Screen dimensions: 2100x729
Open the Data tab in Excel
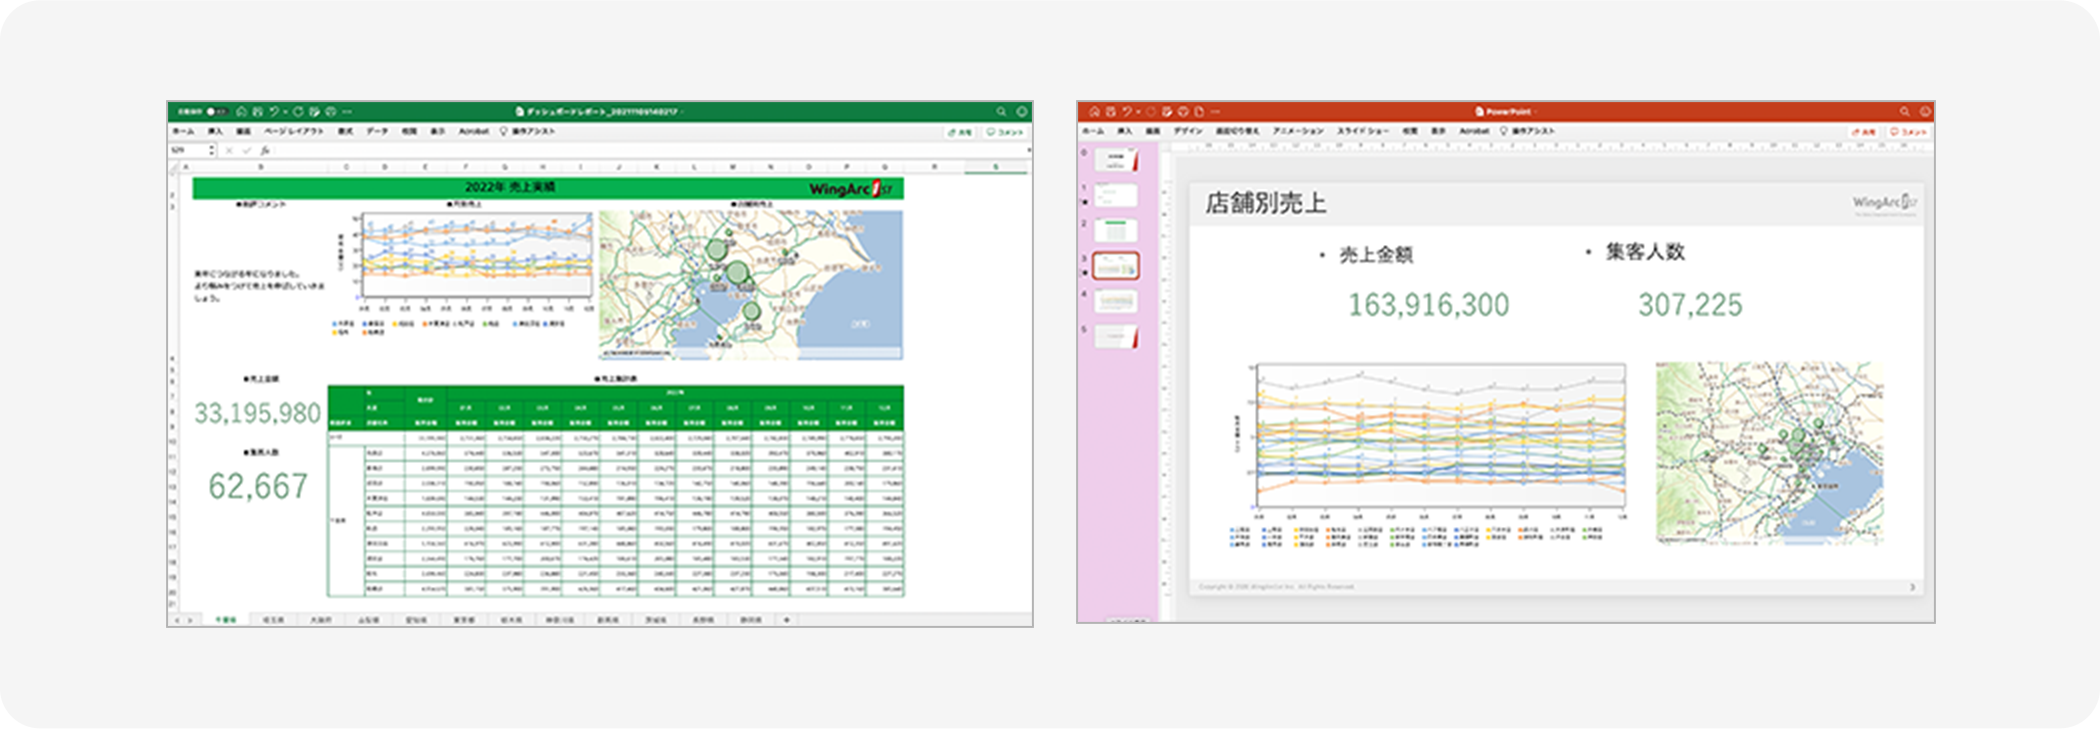pyautogui.click(x=376, y=132)
